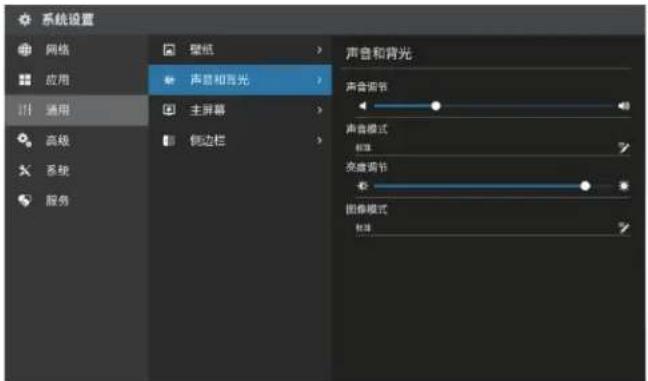
Task: Edit image mode with pencil icon
Action: tap(624, 227)
